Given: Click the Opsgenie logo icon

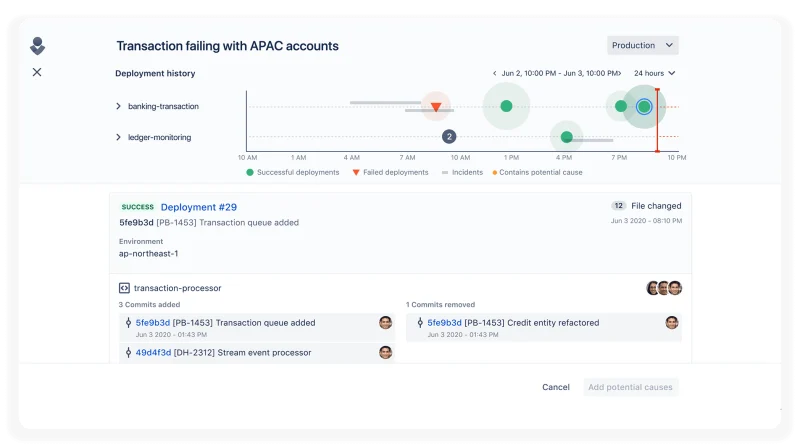Looking at the screenshot, I should point(37,46).
